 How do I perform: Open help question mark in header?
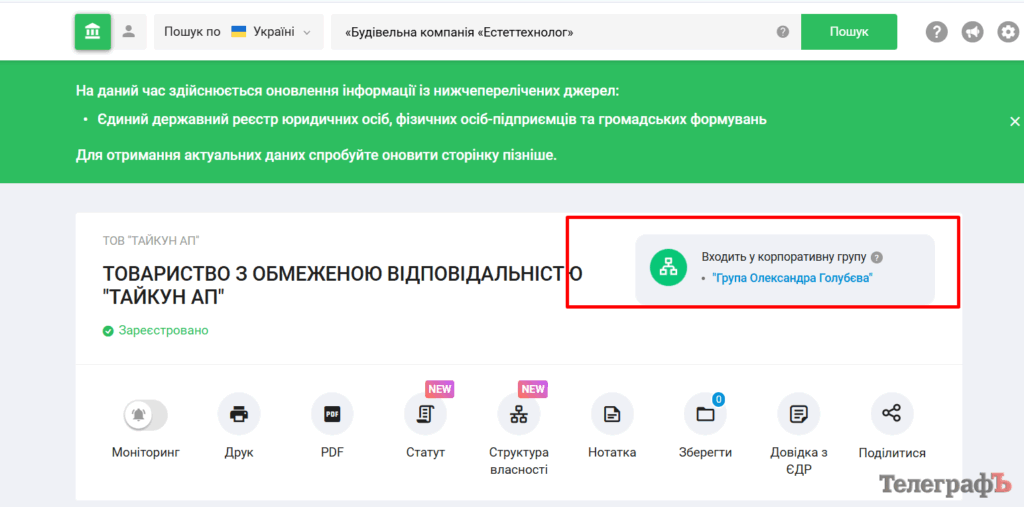click(x=936, y=32)
